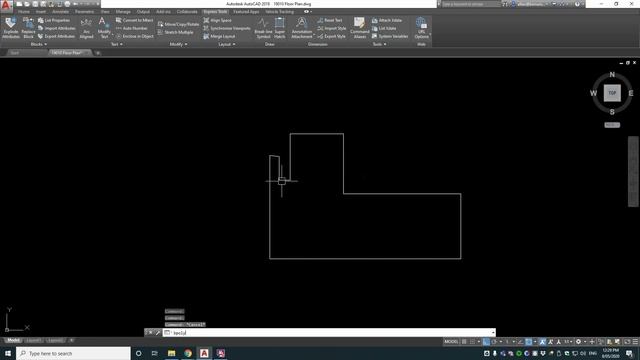The image size is (640, 360).
Task: Open the Windows Start menu
Action: (x=8, y=353)
